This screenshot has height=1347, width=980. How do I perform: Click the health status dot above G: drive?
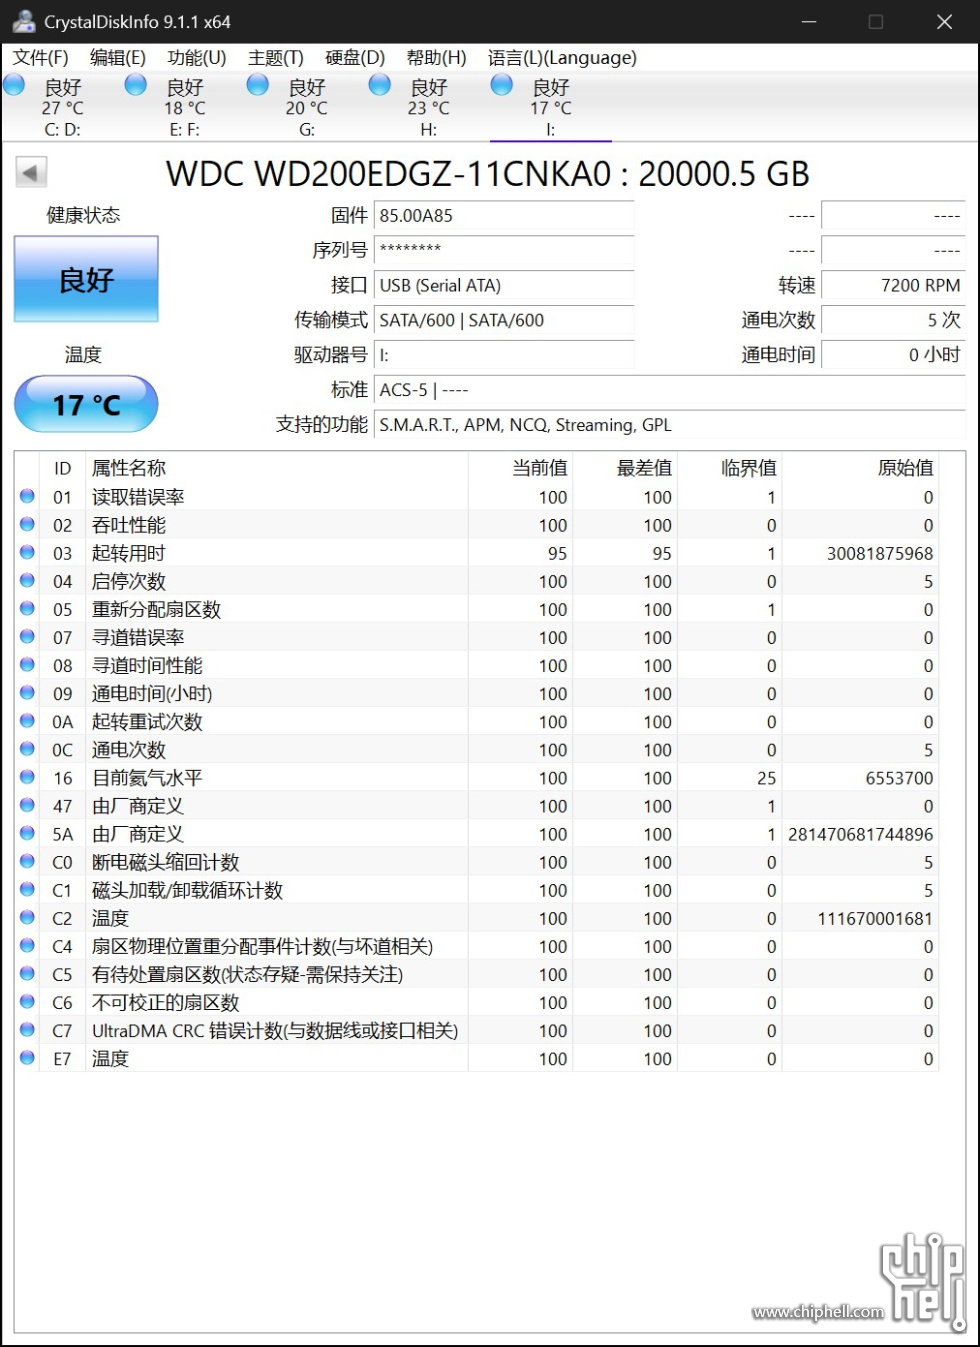point(257,86)
